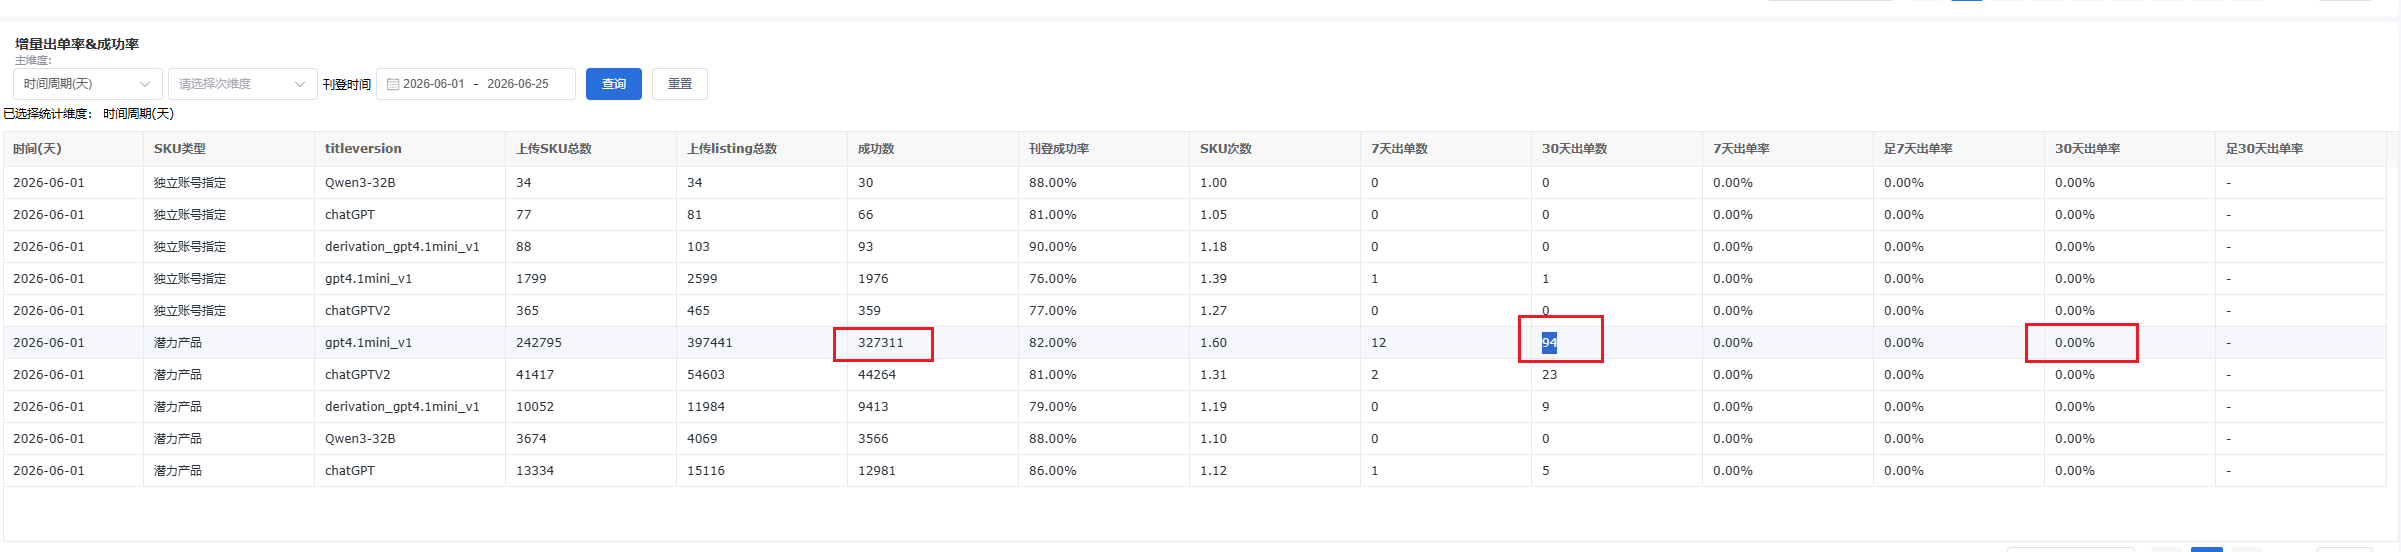Screen dimensions: 2401x552
Task: Click the 刊登成功率 value 82.00%
Action: tap(1053, 343)
